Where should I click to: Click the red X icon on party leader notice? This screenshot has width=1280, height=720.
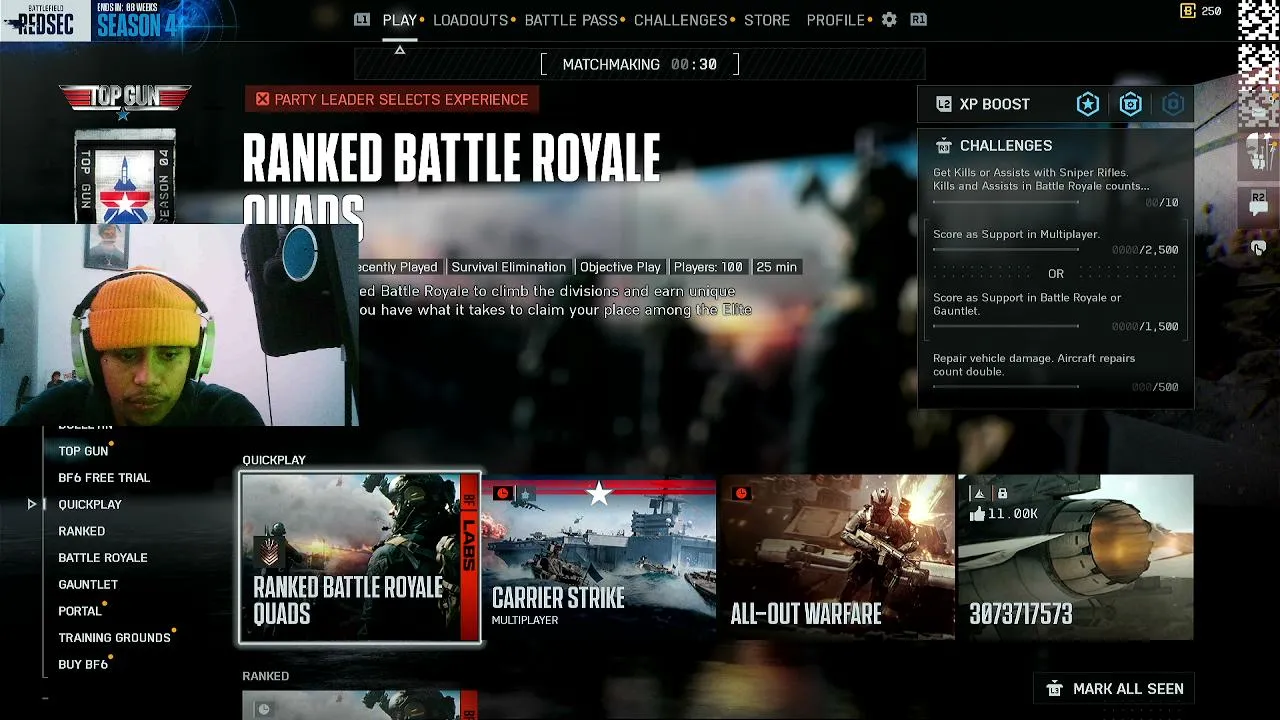click(x=262, y=99)
